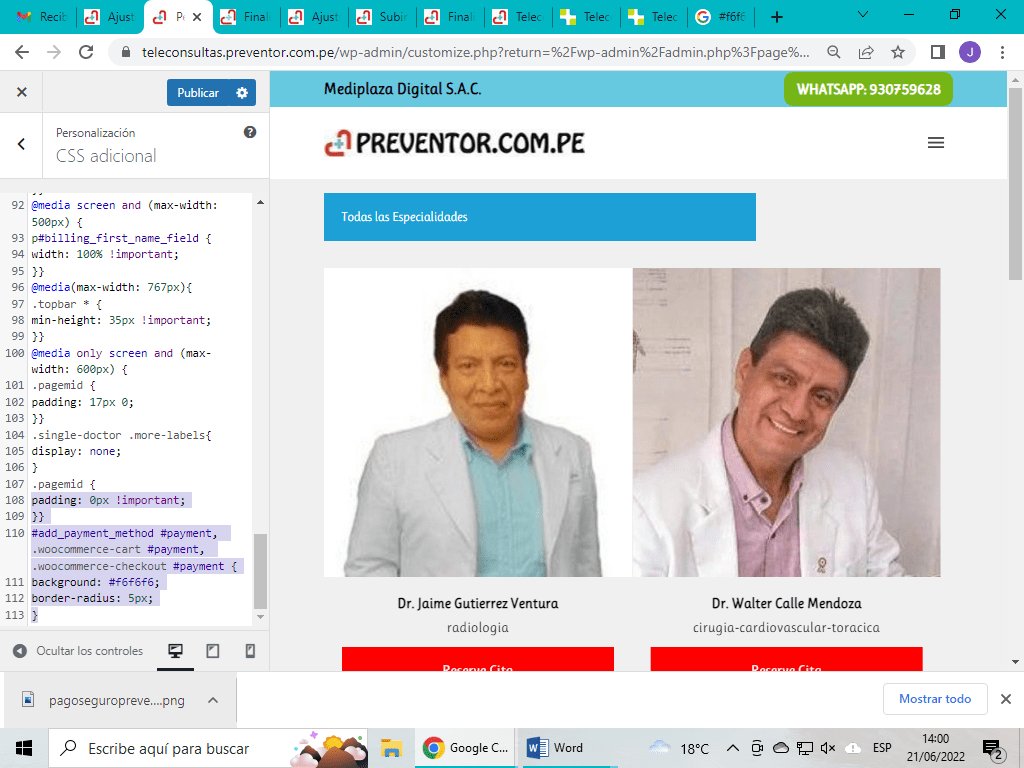
Task: Click the taskbar search box
Action: [x=209, y=748]
